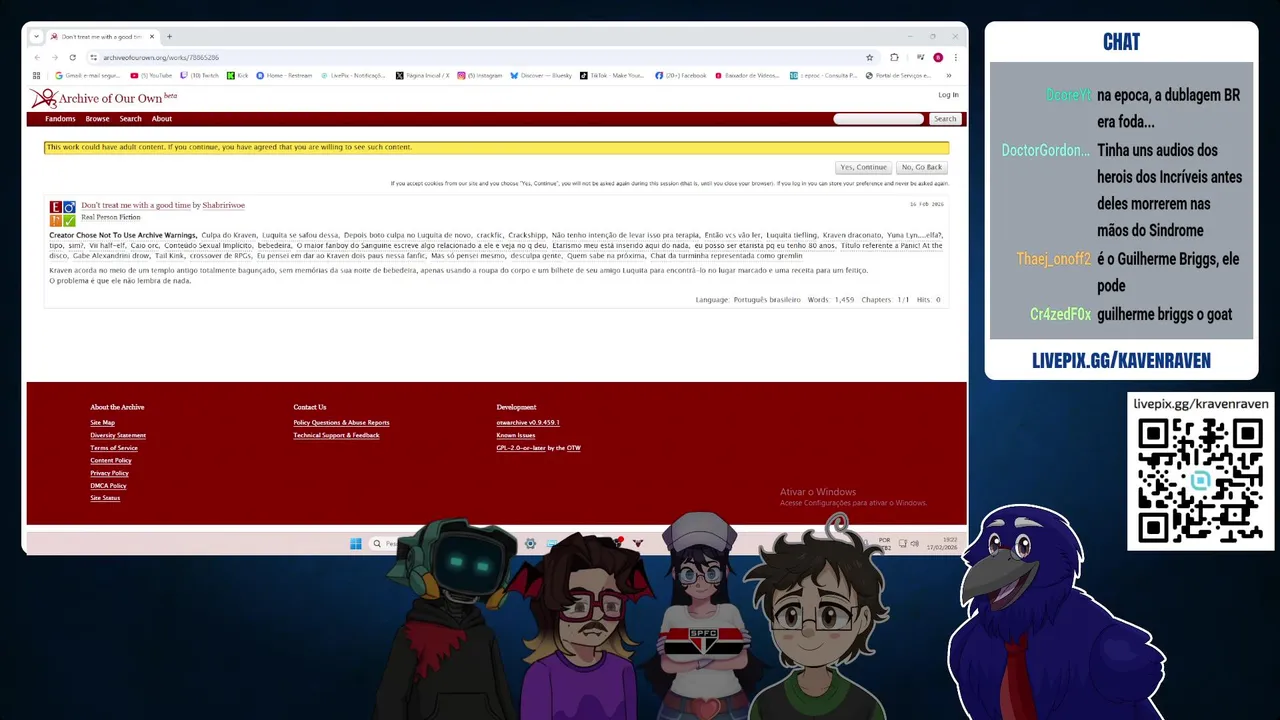Expand the tab search dropdown arrow

36,36
